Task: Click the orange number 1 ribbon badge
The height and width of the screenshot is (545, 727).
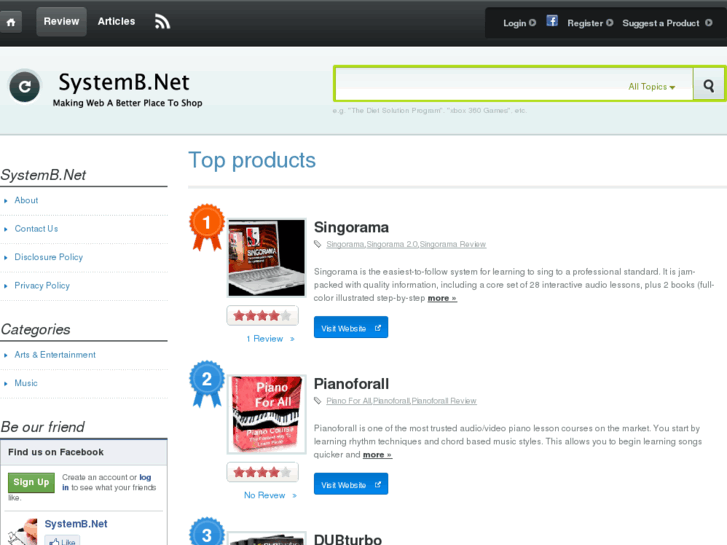Action: click(x=207, y=227)
